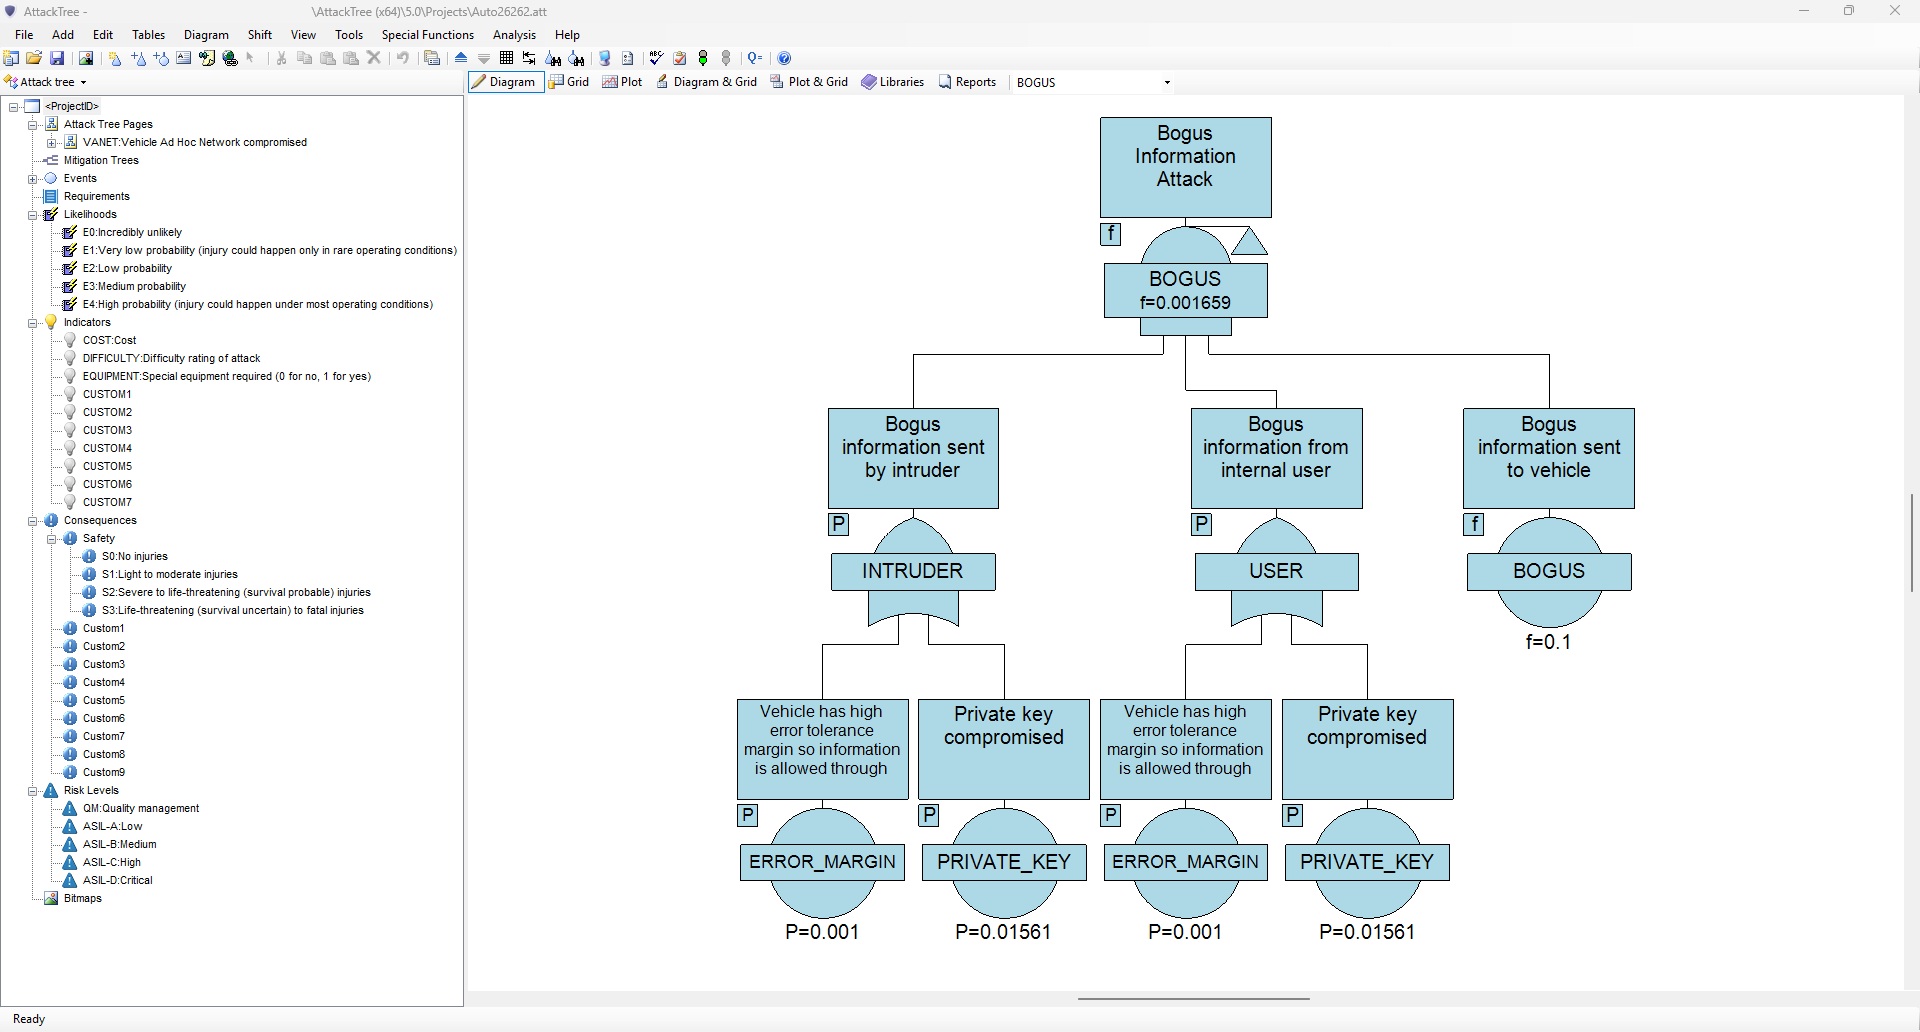Image resolution: width=1920 pixels, height=1032 pixels.
Task: Open the Attack tree selector dropdown
Action: [83, 82]
